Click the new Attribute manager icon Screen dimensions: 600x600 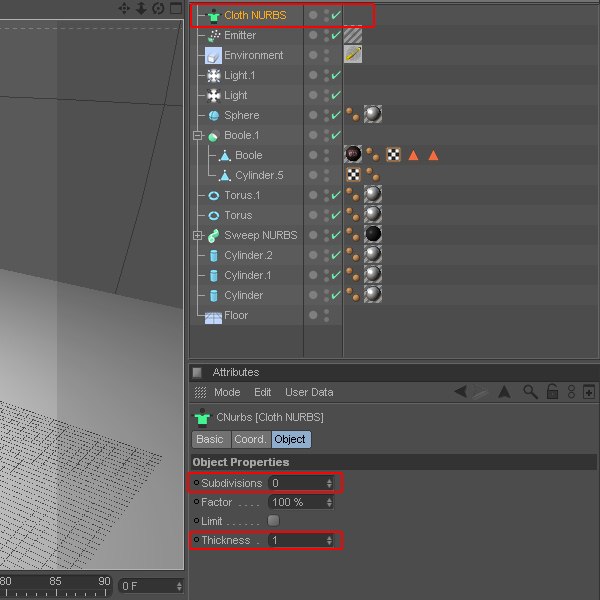pos(589,391)
